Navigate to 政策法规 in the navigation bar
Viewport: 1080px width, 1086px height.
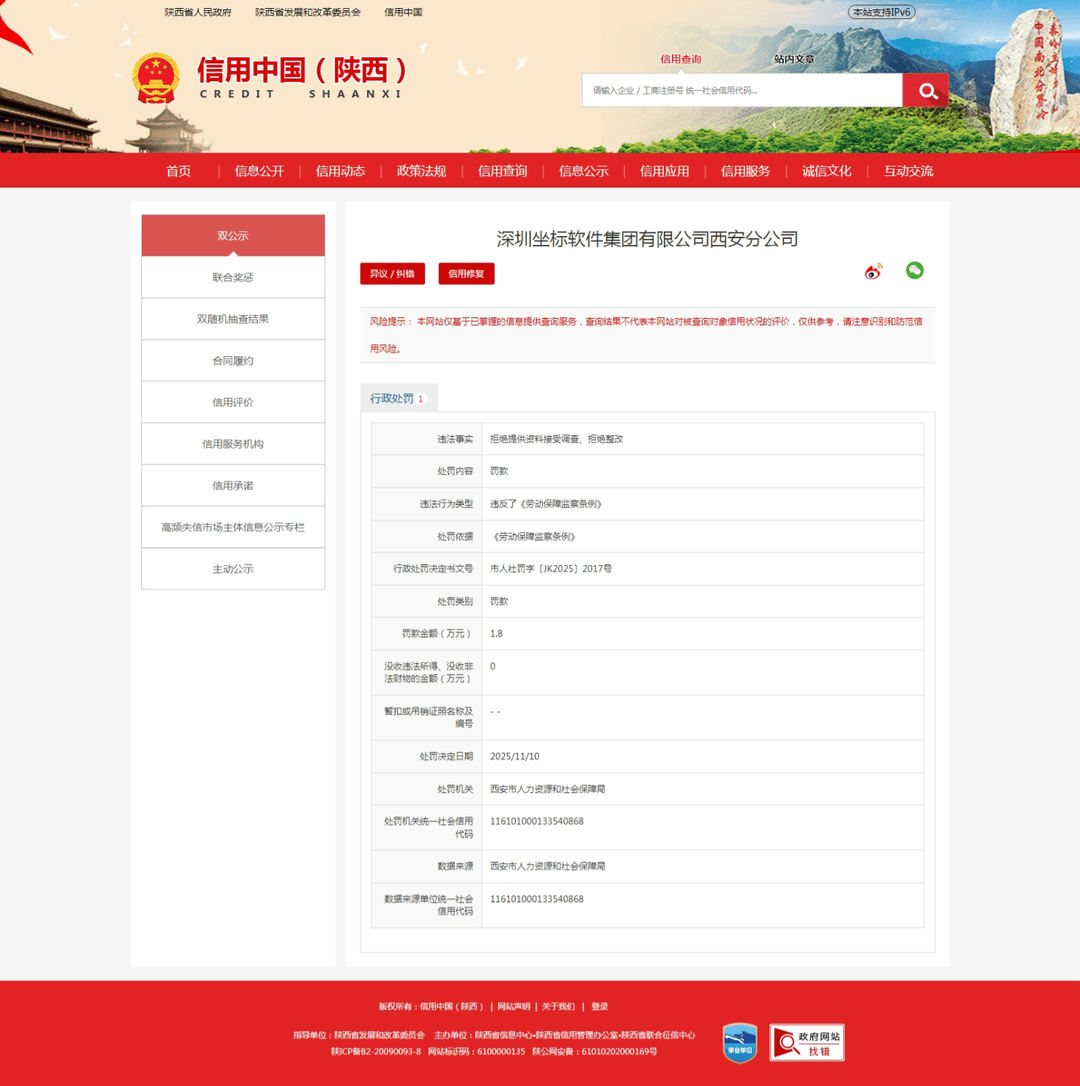tap(421, 170)
